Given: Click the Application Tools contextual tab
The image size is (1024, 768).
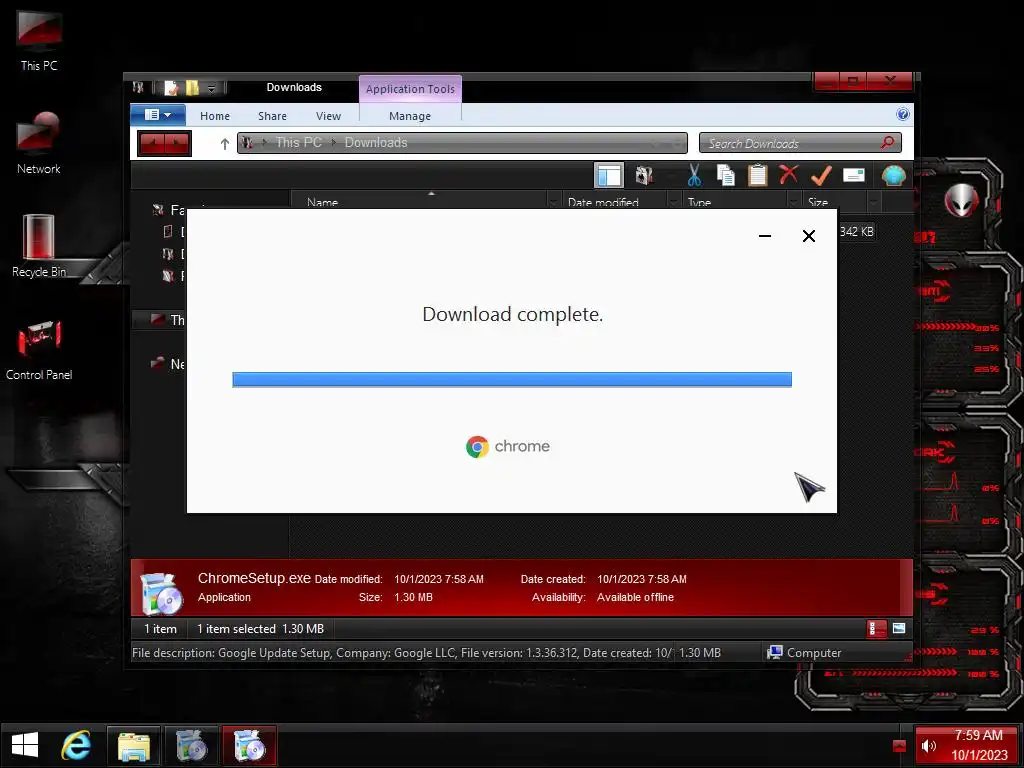Looking at the screenshot, I should coord(410,89).
